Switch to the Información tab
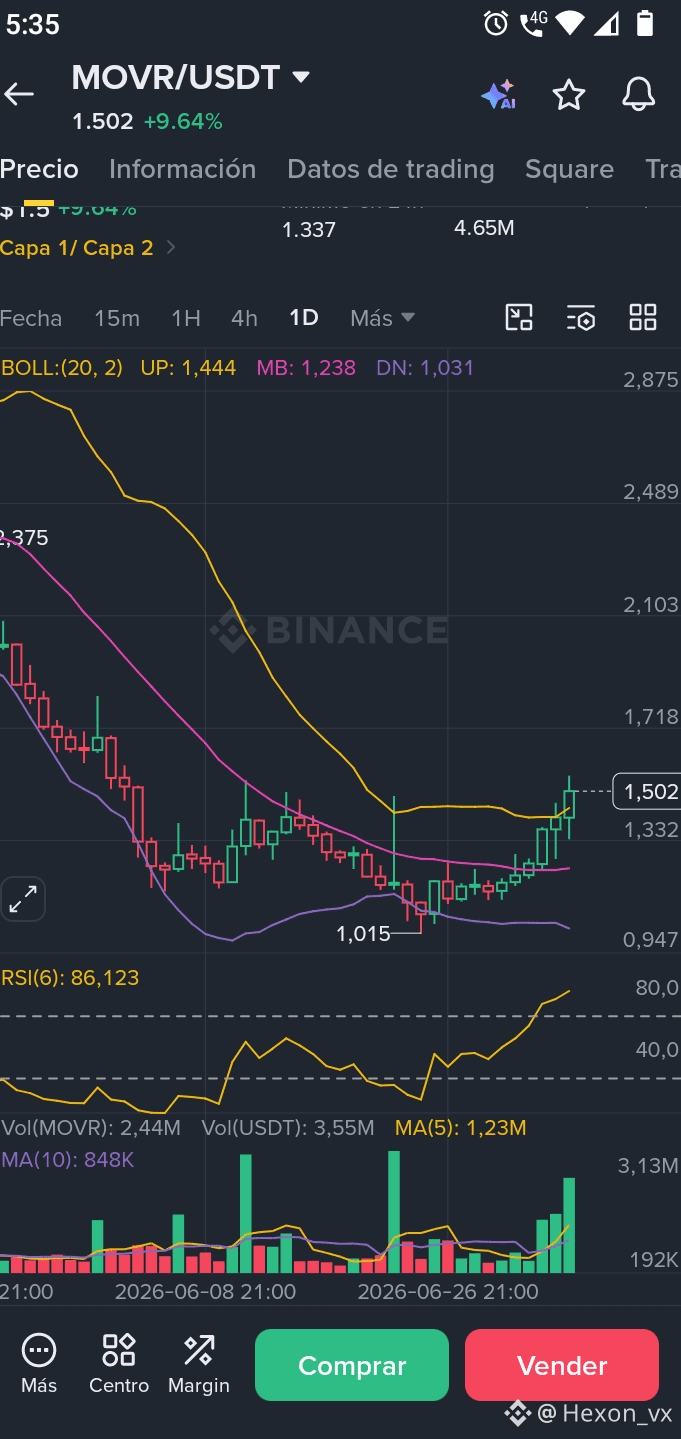The height and width of the screenshot is (1439, 681). tap(182, 169)
